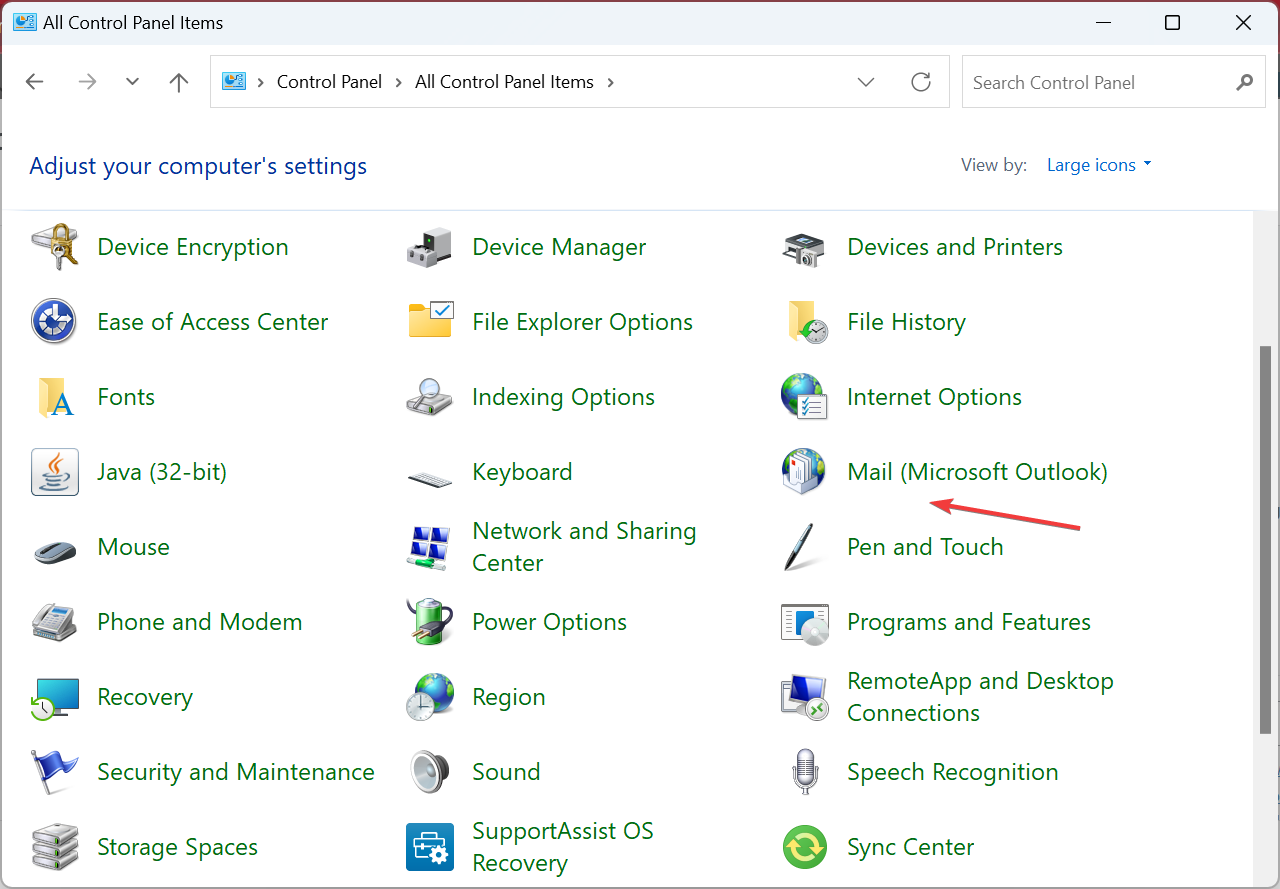Open the Device Encryption link

pyautogui.click(x=193, y=247)
